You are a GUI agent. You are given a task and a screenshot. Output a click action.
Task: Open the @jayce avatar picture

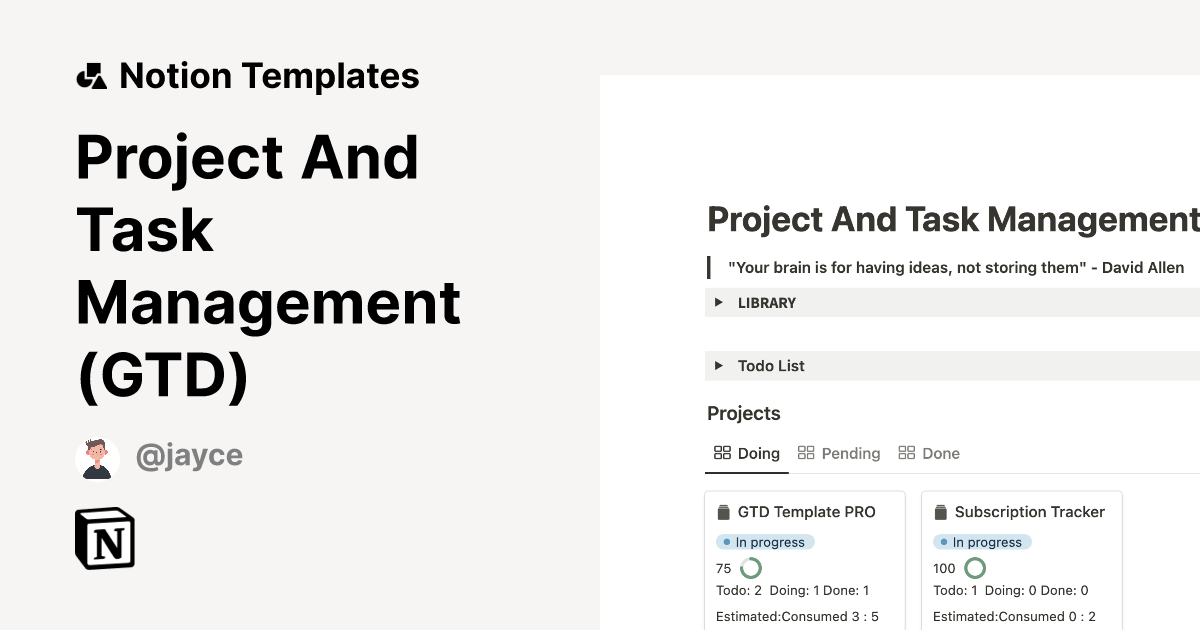click(97, 457)
